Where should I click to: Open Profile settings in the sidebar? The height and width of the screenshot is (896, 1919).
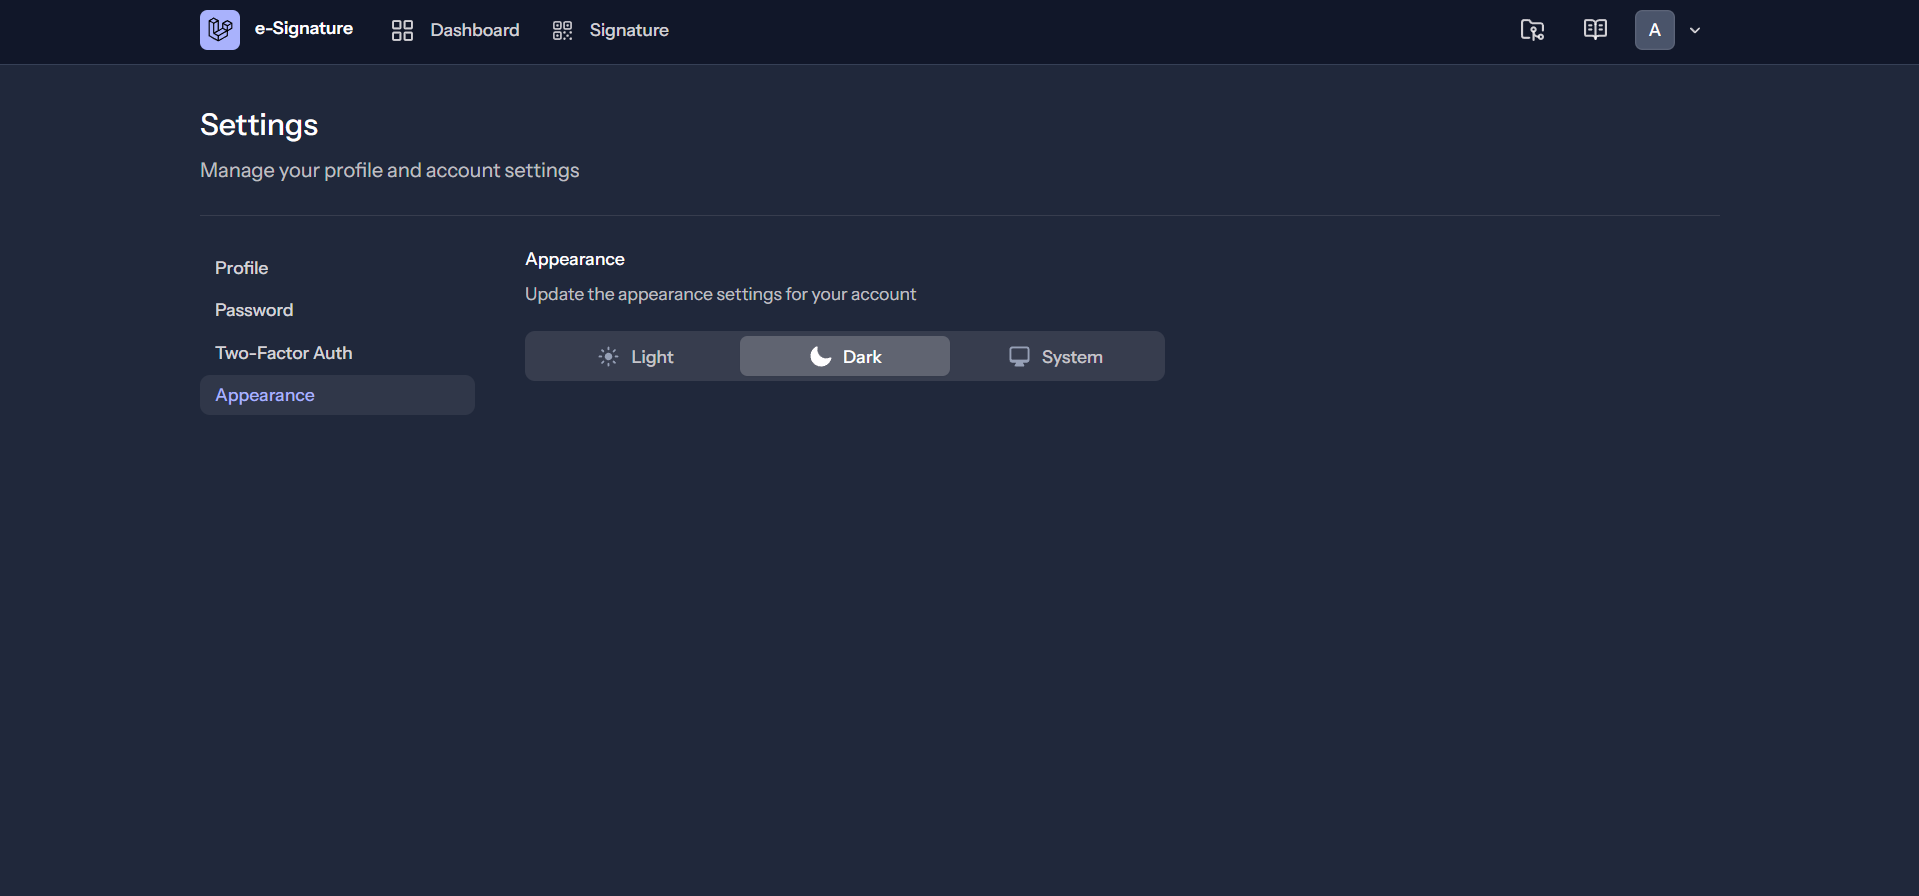[x=241, y=268]
